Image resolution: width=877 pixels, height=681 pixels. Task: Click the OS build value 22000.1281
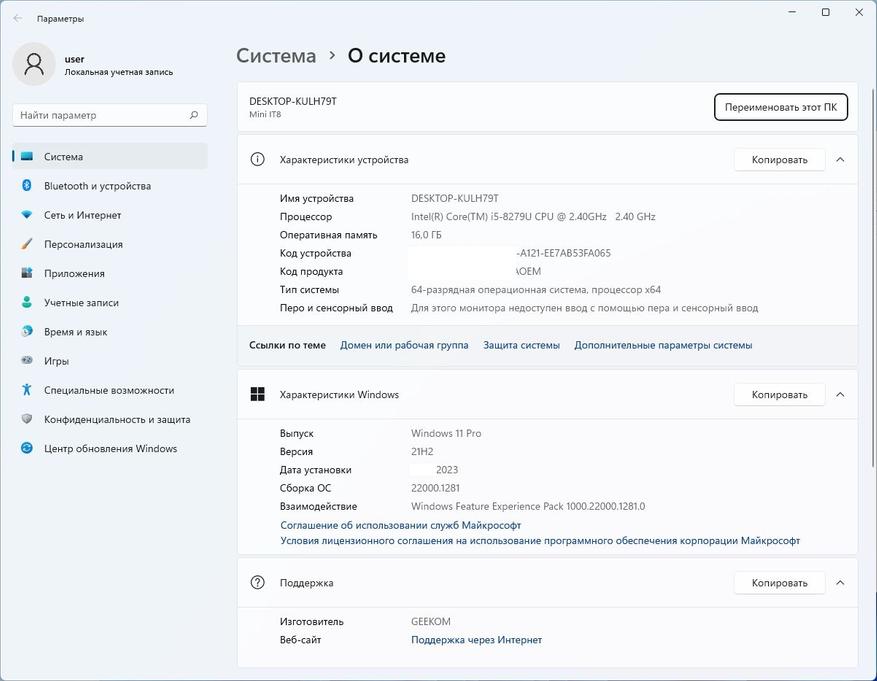(435, 488)
